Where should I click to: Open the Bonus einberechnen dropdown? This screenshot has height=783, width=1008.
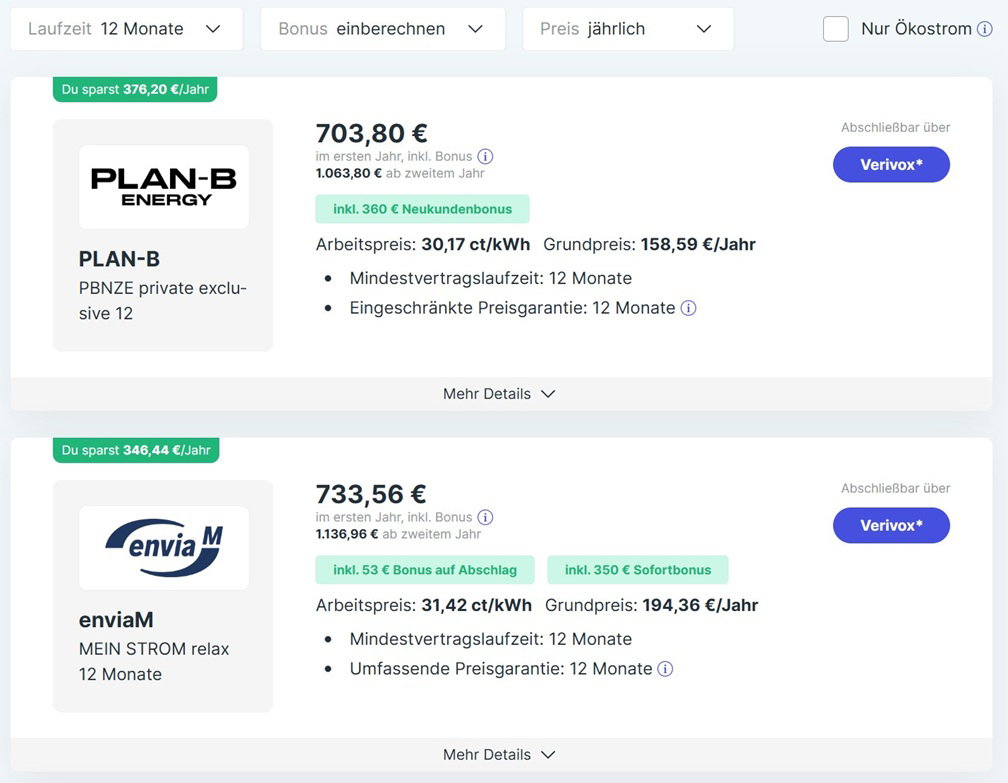click(382, 29)
